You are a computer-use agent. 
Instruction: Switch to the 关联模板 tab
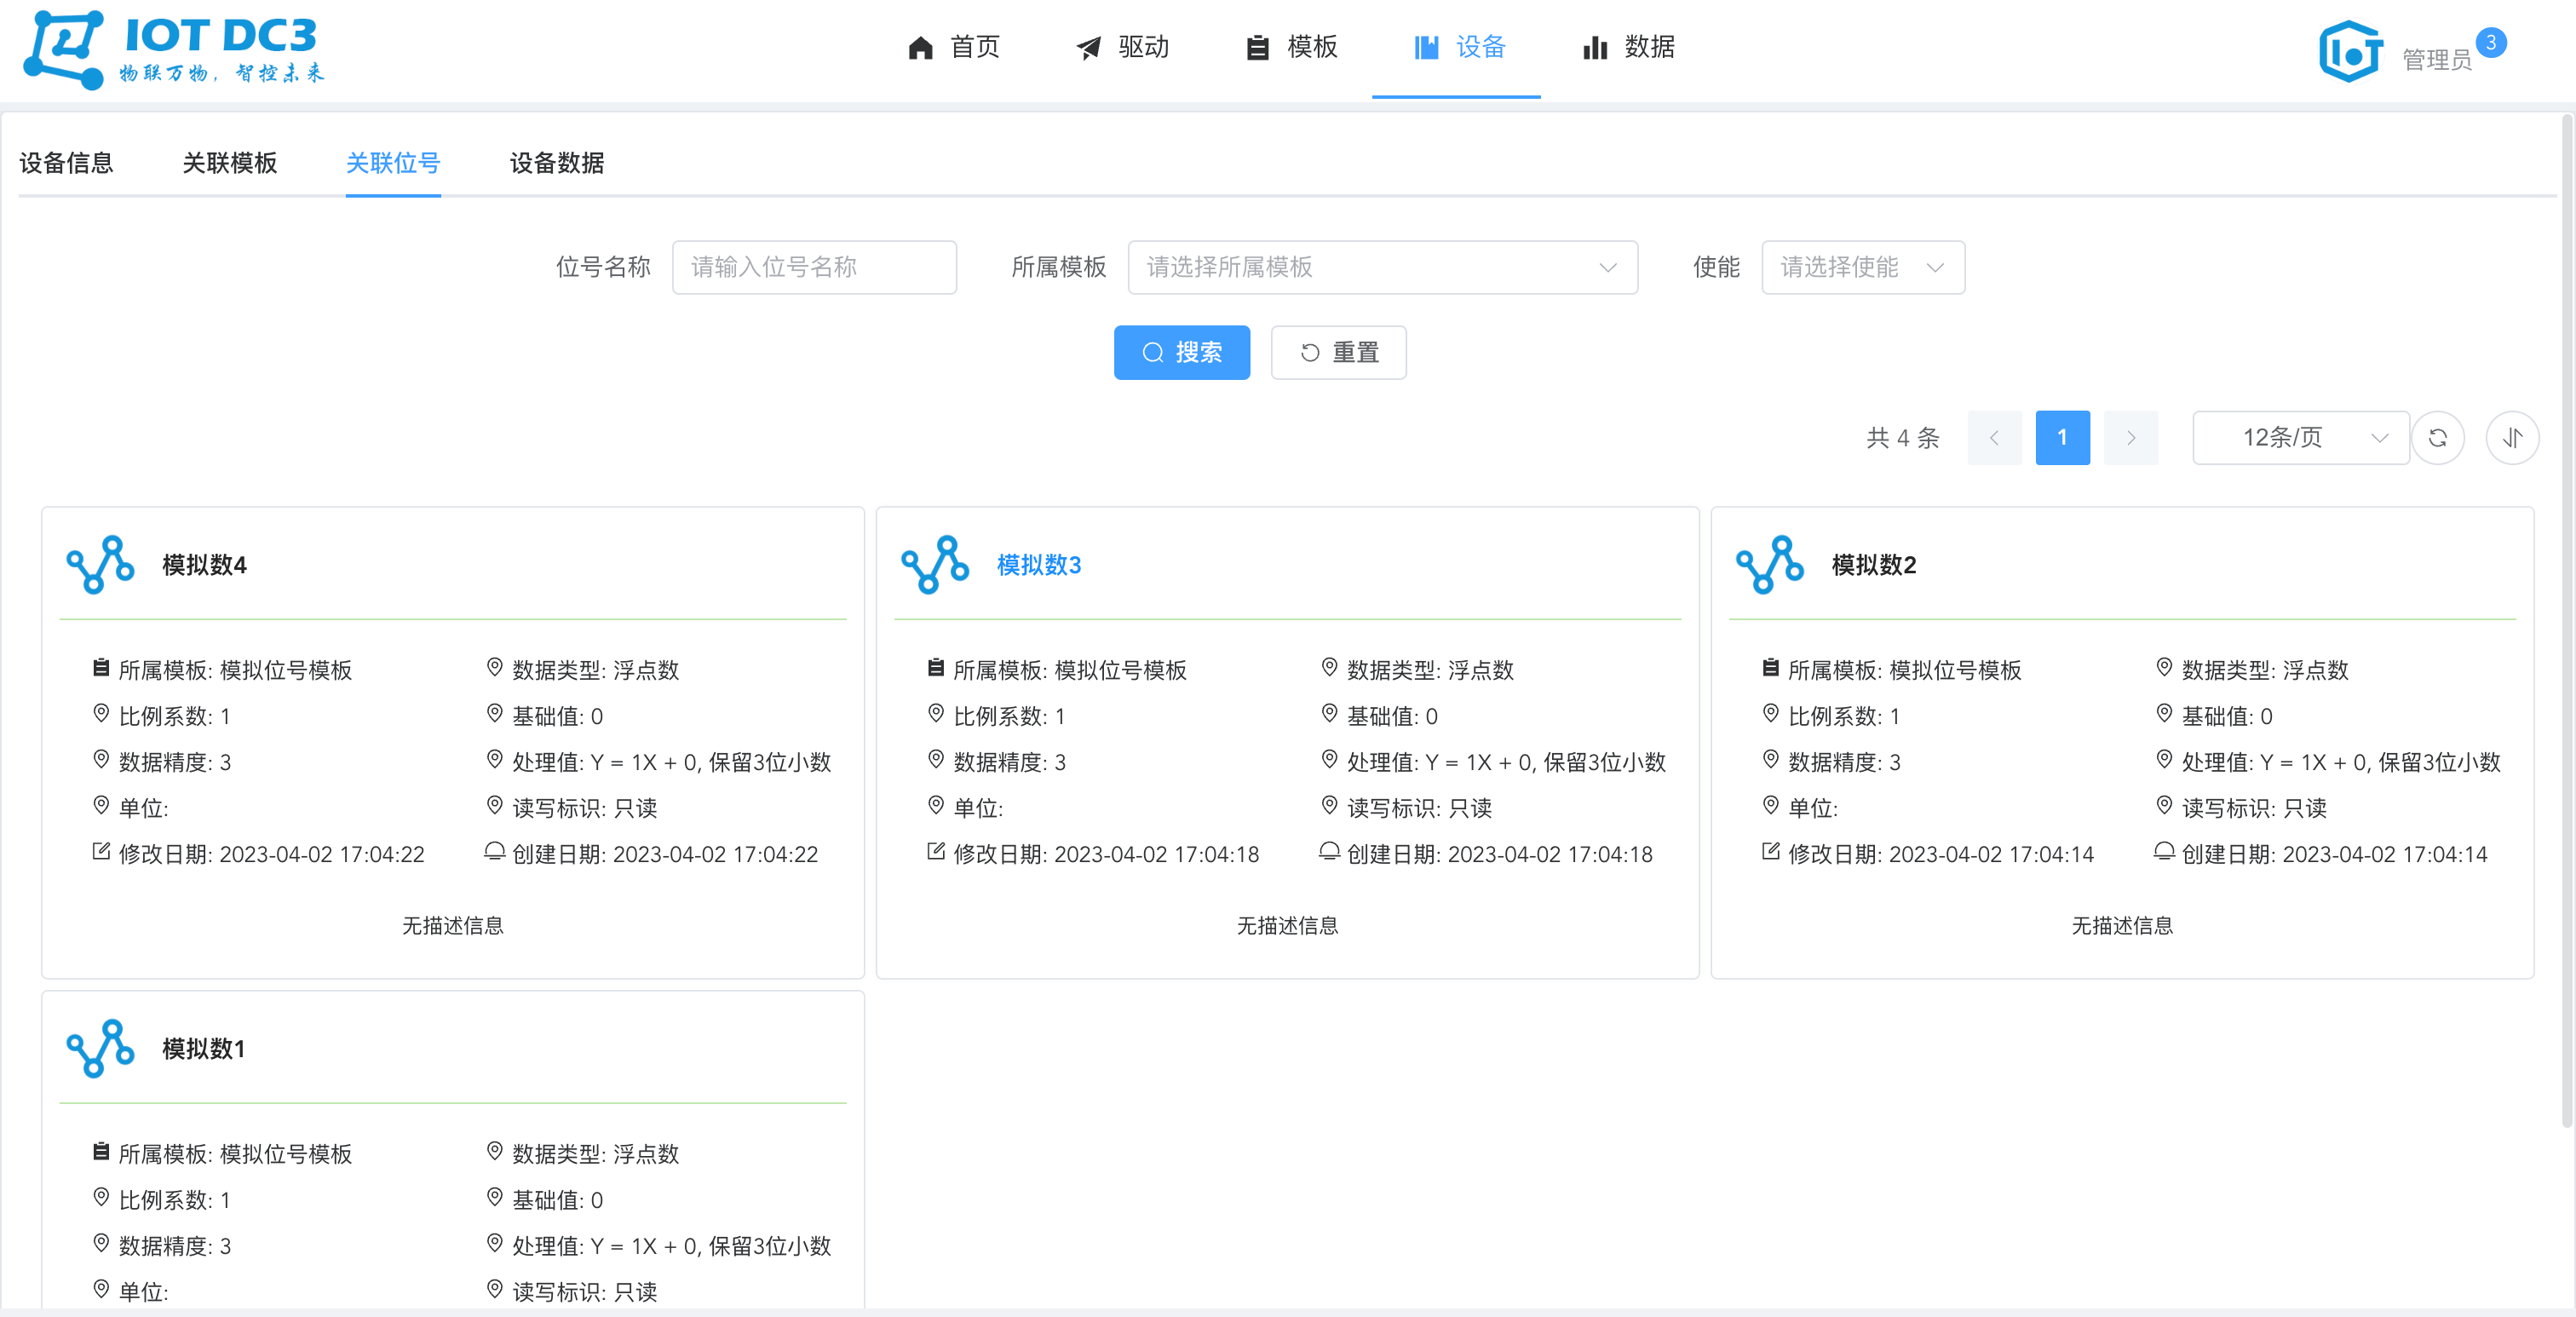coord(229,163)
